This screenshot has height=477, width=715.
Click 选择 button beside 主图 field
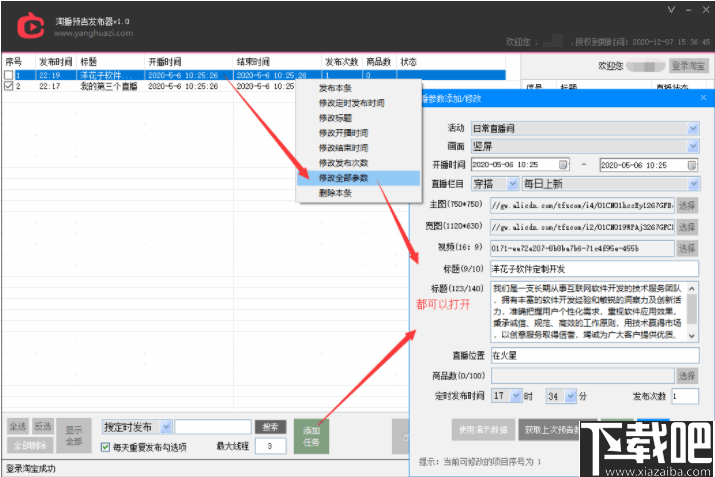[687, 206]
